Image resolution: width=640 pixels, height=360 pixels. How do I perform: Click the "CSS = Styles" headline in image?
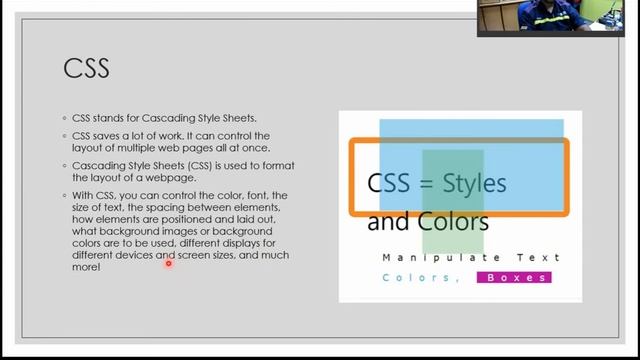(x=437, y=183)
